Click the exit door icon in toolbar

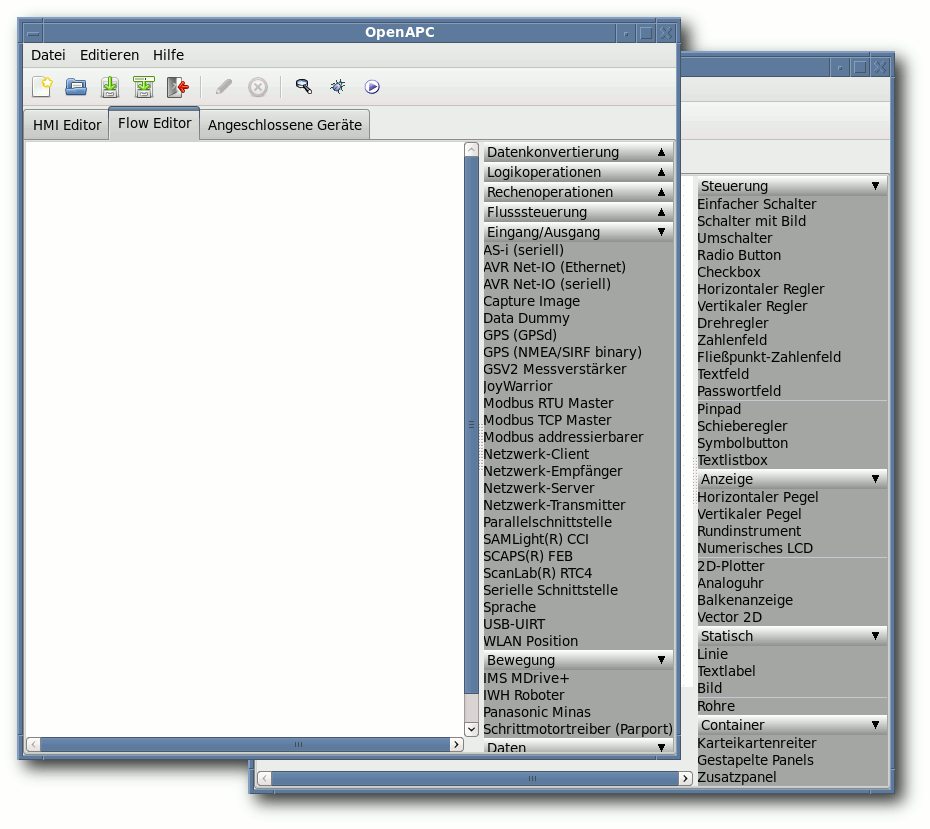click(178, 87)
